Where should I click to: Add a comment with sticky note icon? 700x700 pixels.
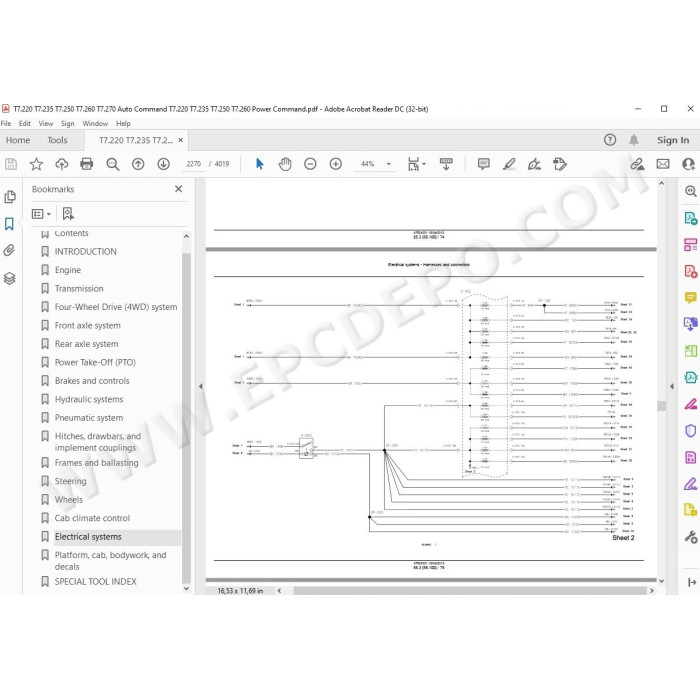point(483,164)
